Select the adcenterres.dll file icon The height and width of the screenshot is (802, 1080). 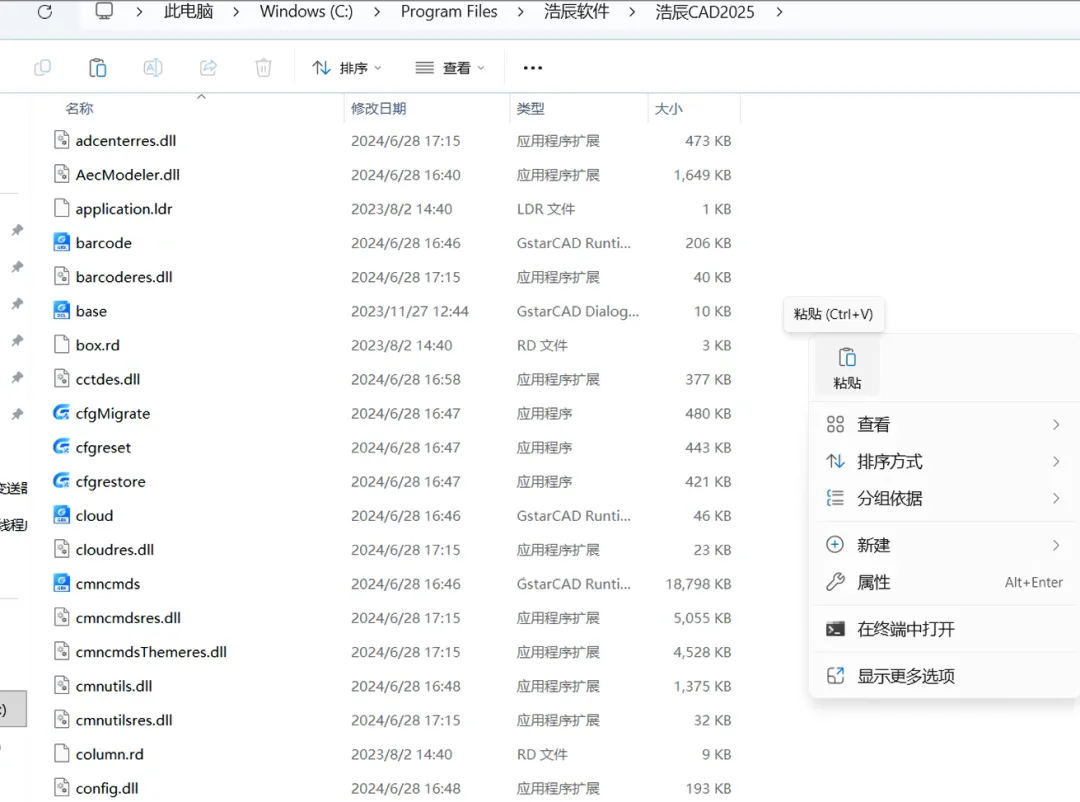click(61, 140)
